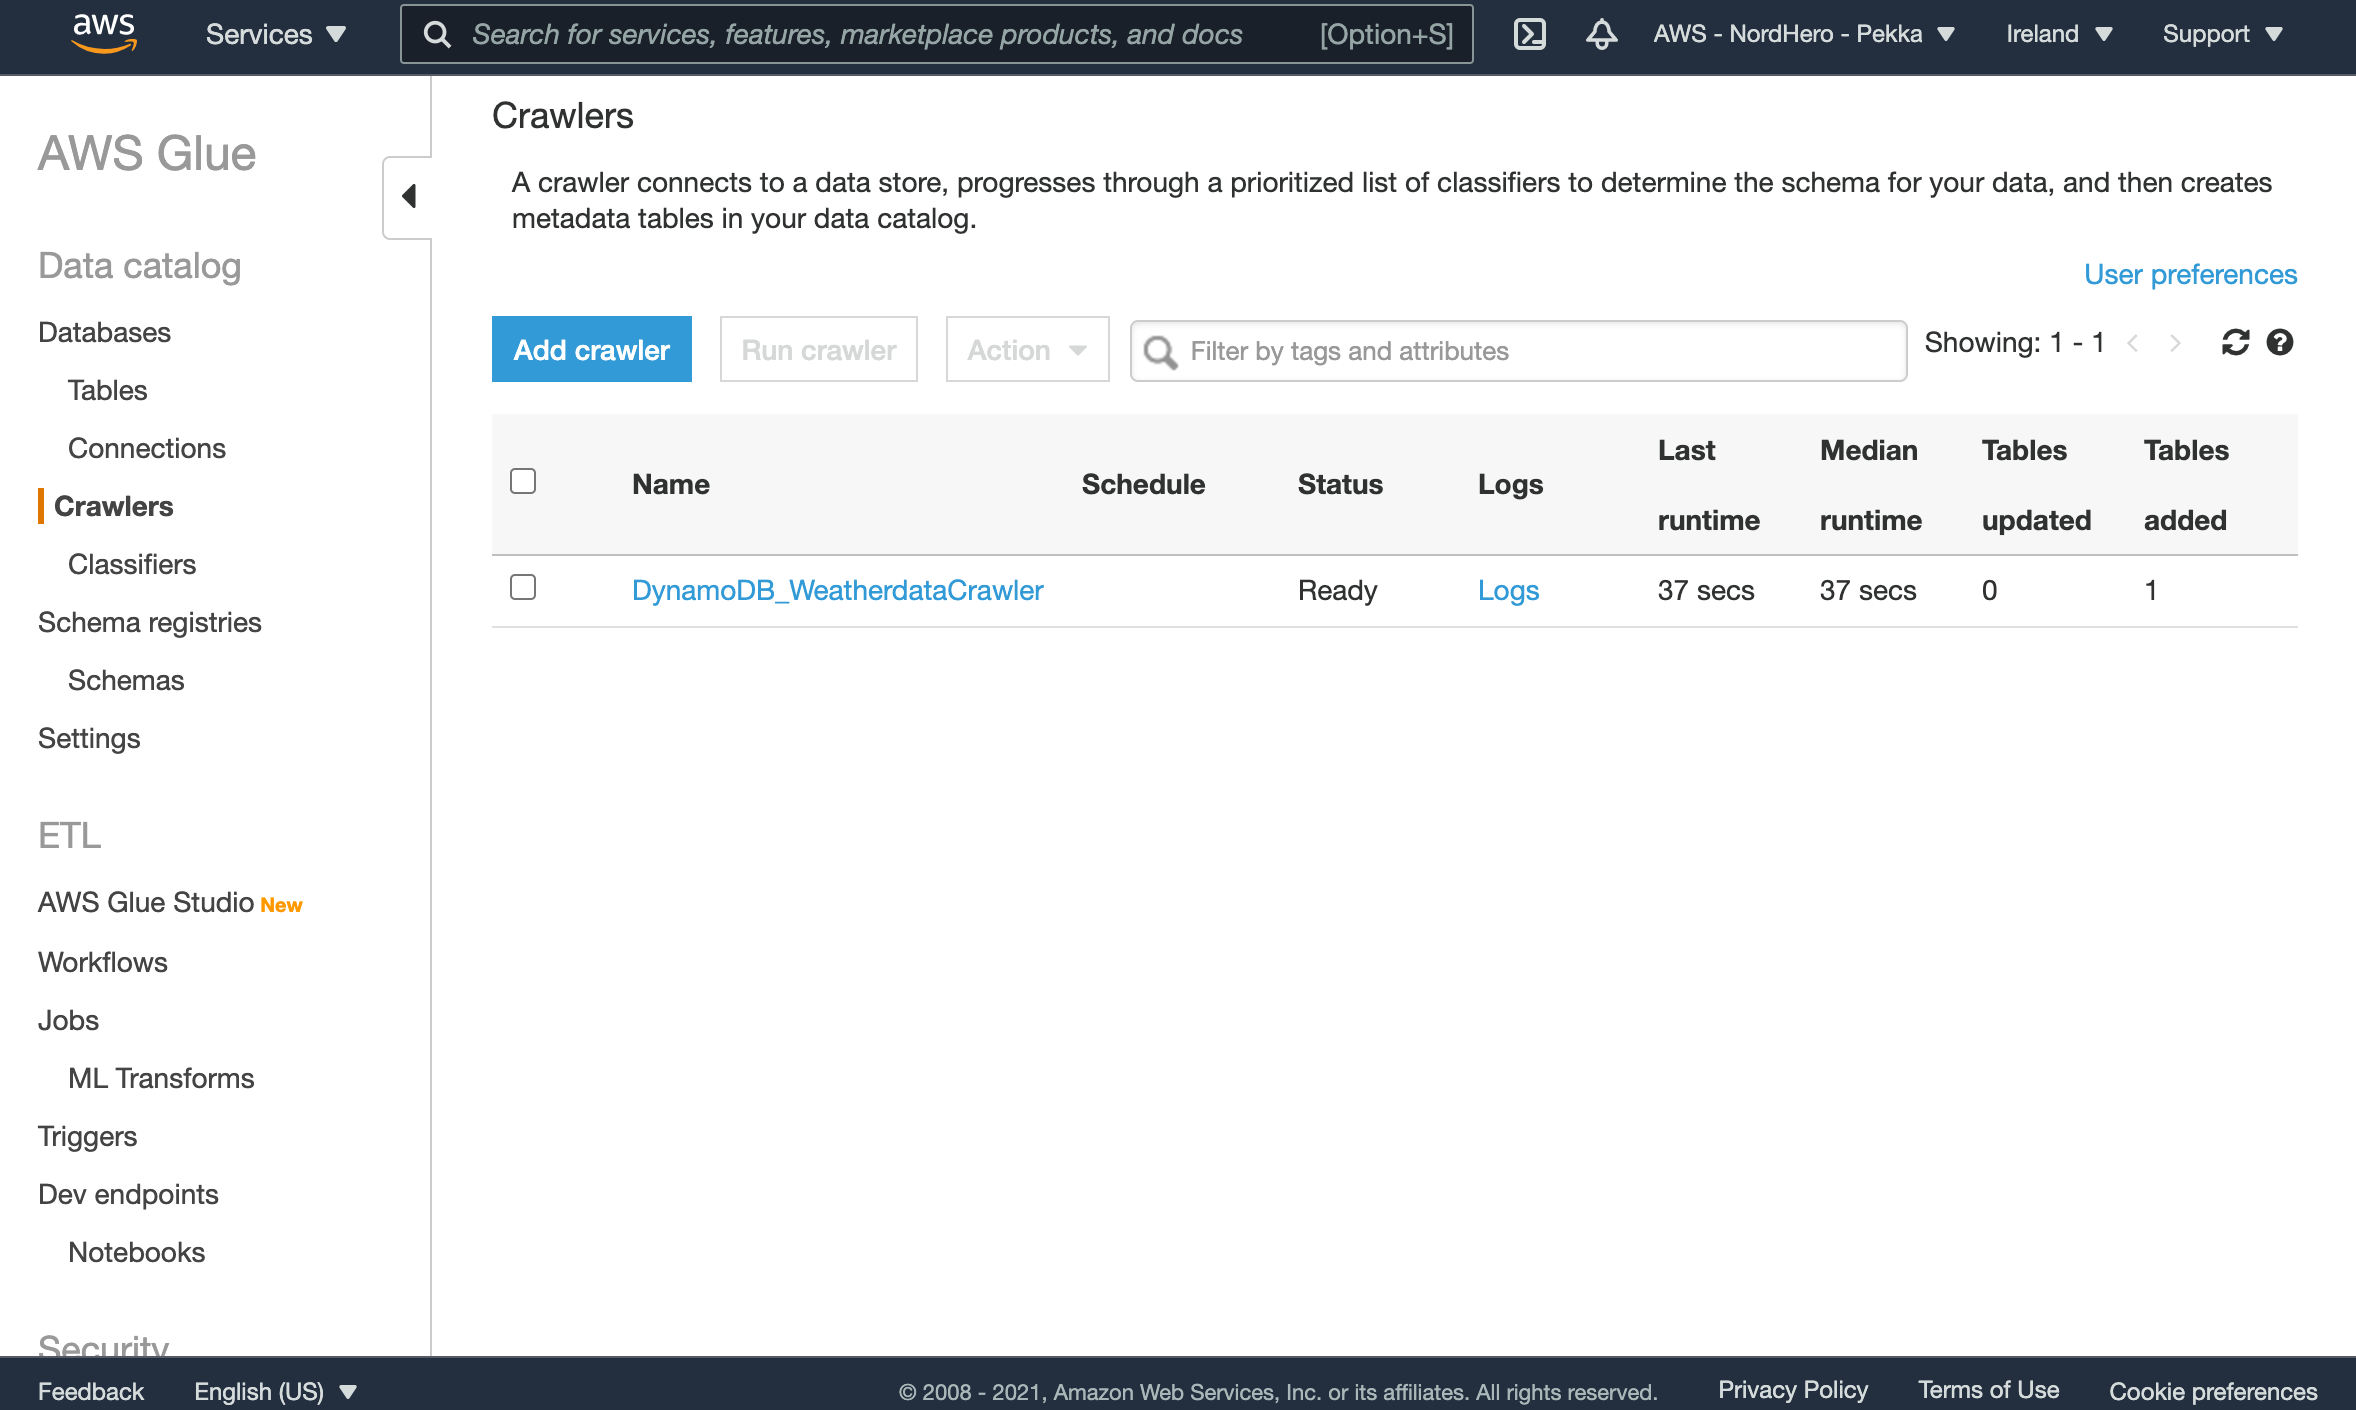Open Databases in the sidebar
This screenshot has width=2356, height=1410.
[104, 332]
